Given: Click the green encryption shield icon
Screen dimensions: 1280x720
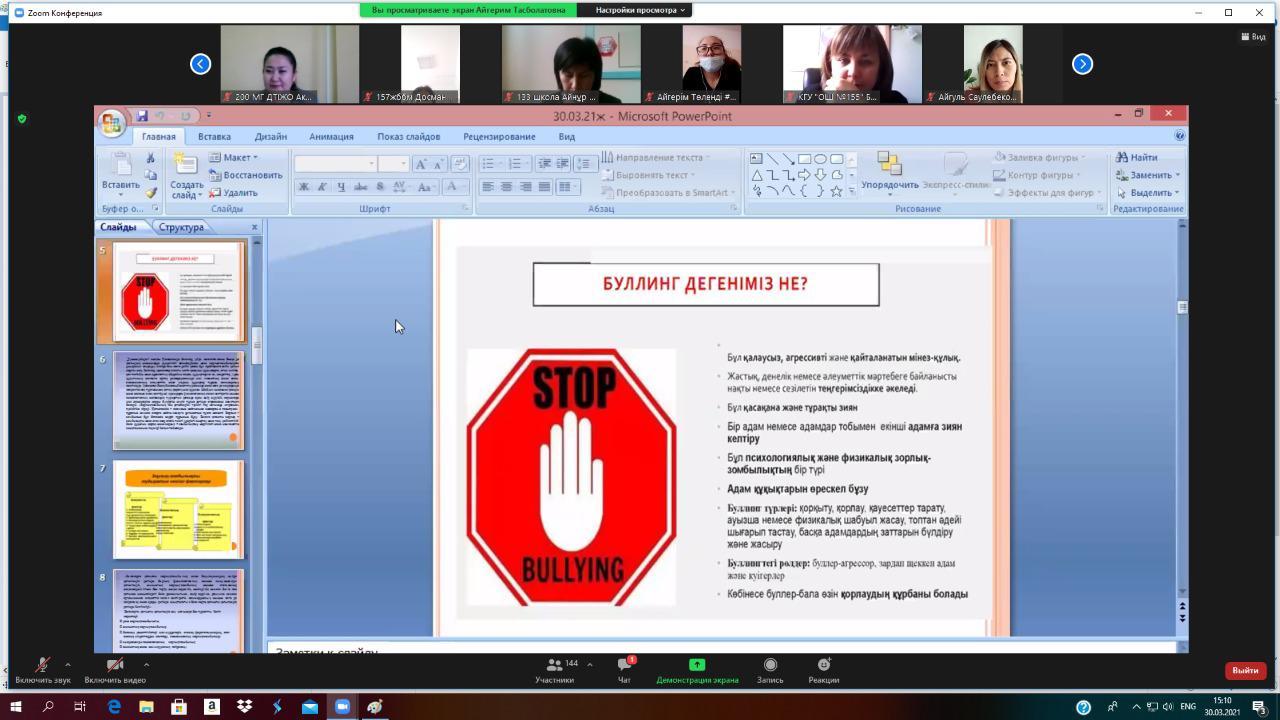Looking at the screenshot, I should tap(22, 118).
